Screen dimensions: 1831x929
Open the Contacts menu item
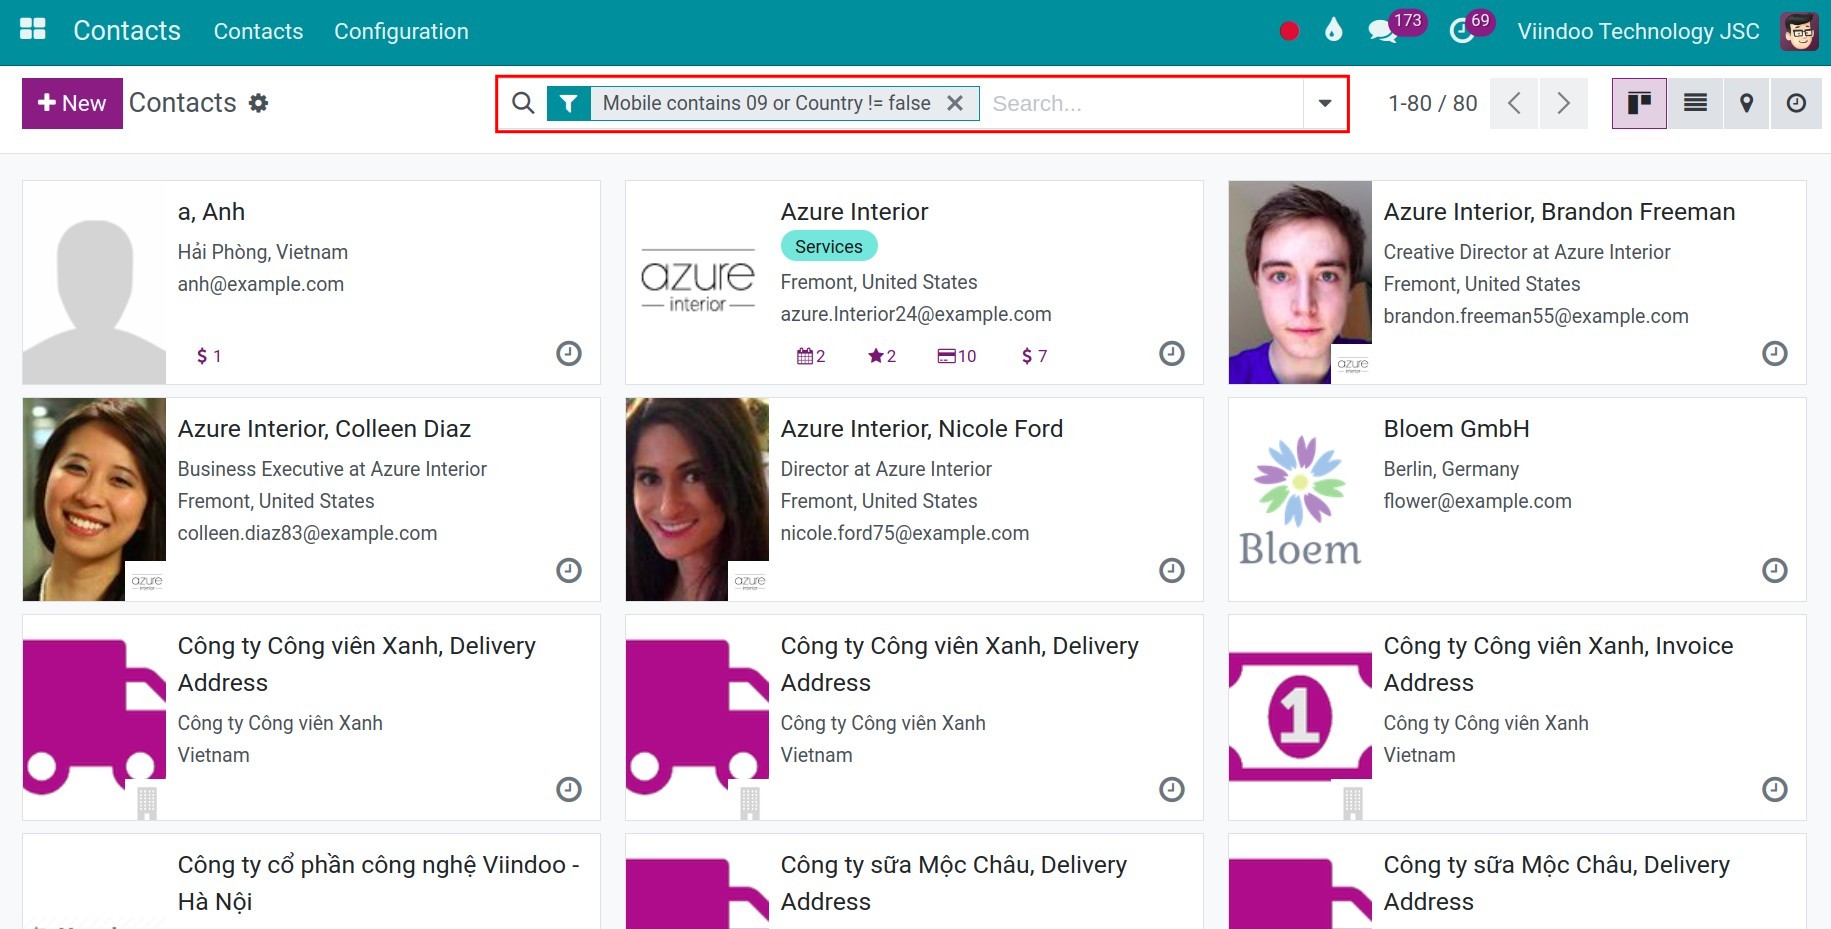click(x=258, y=31)
